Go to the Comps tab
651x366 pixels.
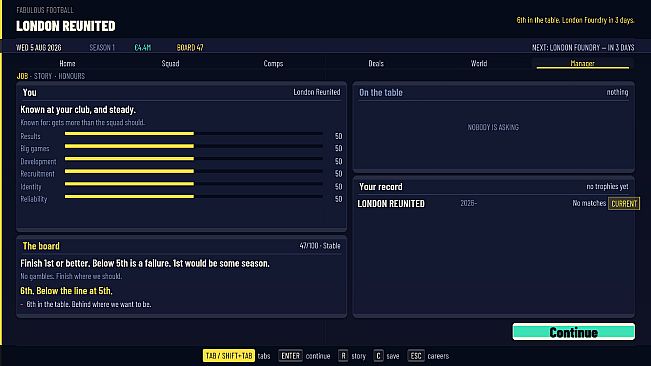(x=273, y=63)
